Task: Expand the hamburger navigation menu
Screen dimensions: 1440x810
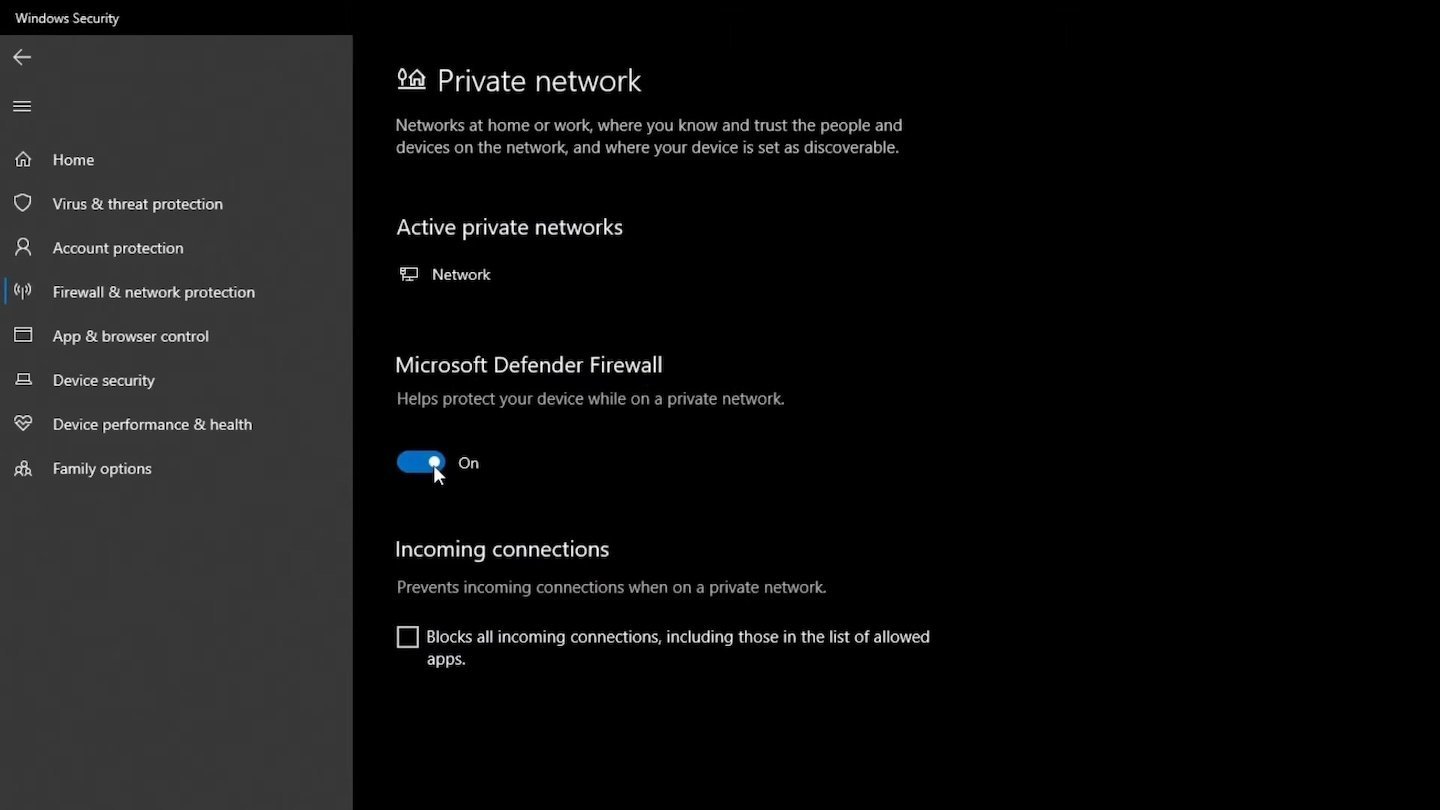Action: [x=22, y=106]
